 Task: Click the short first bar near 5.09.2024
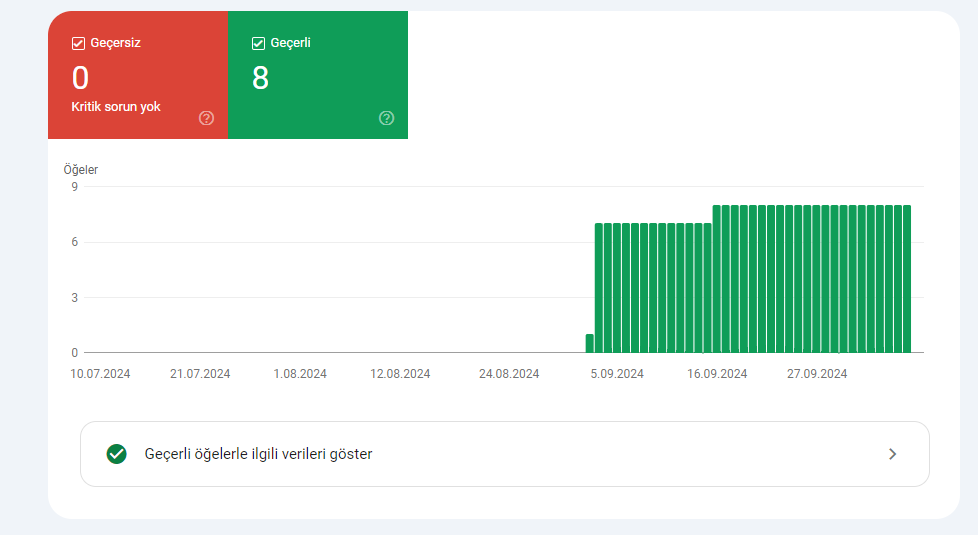pyautogui.click(x=589, y=343)
